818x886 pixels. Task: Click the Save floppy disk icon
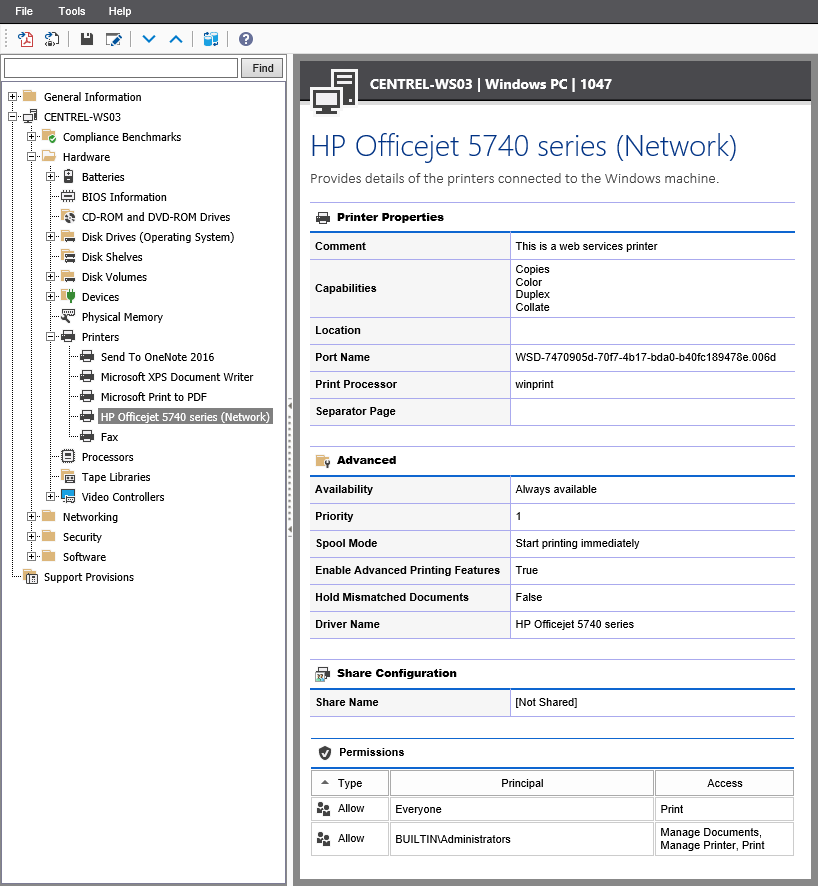[86, 39]
